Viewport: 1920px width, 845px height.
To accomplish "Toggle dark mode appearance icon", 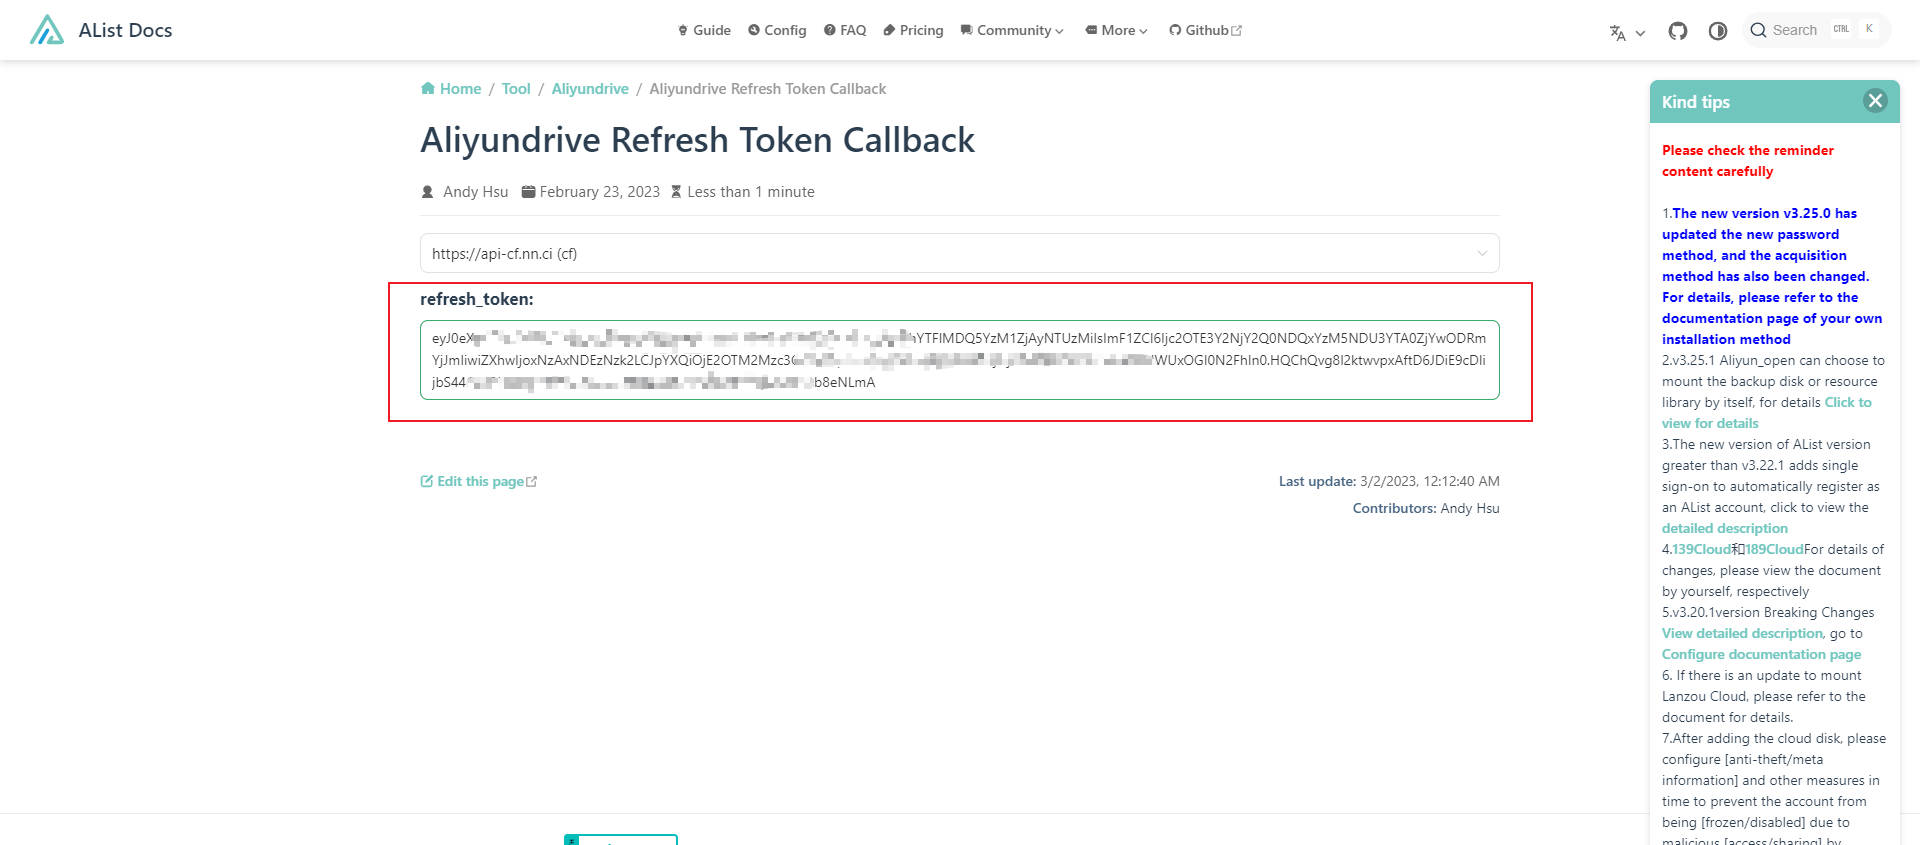I will [1718, 31].
